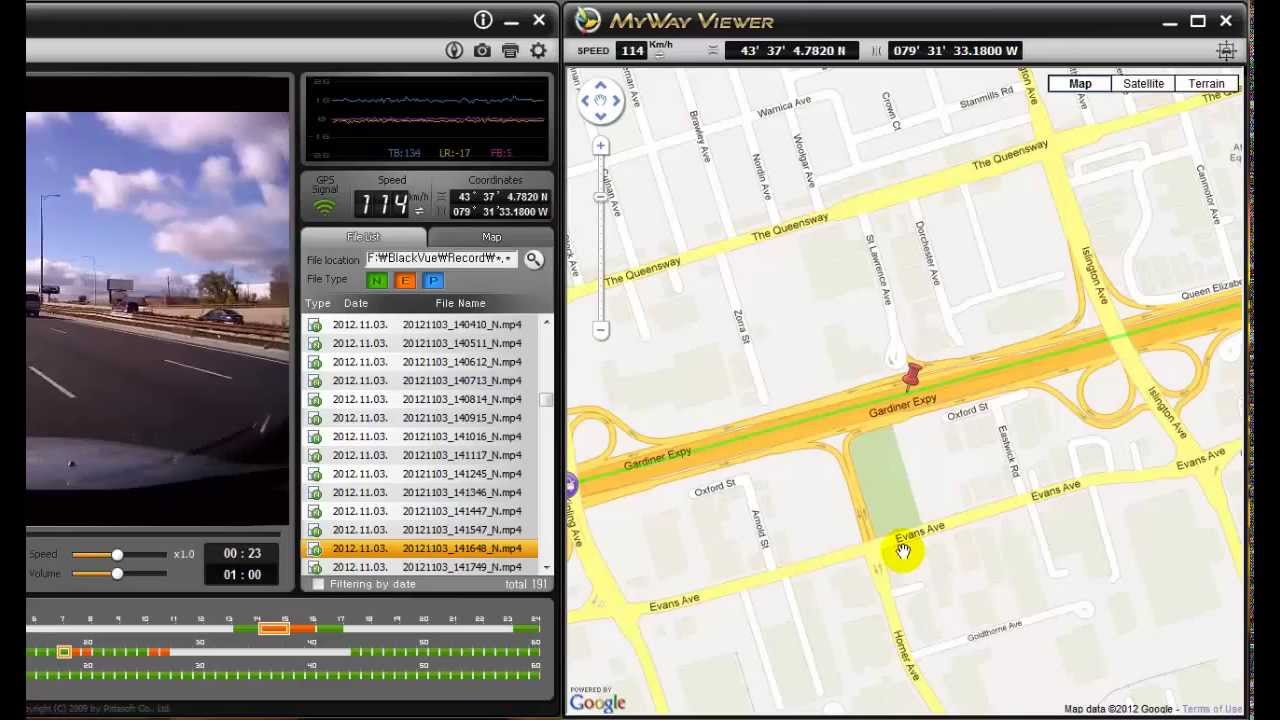
Task: Click the map zoom level slider handle
Action: click(x=601, y=197)
